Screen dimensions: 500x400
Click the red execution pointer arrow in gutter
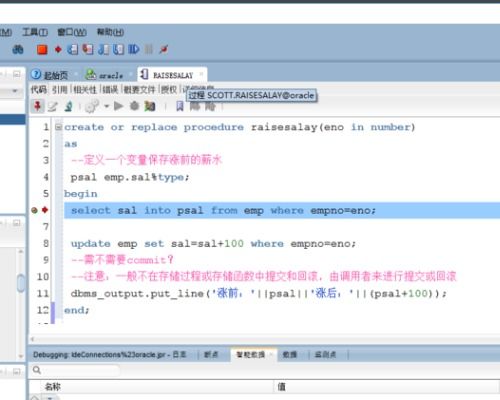(45, 210)
